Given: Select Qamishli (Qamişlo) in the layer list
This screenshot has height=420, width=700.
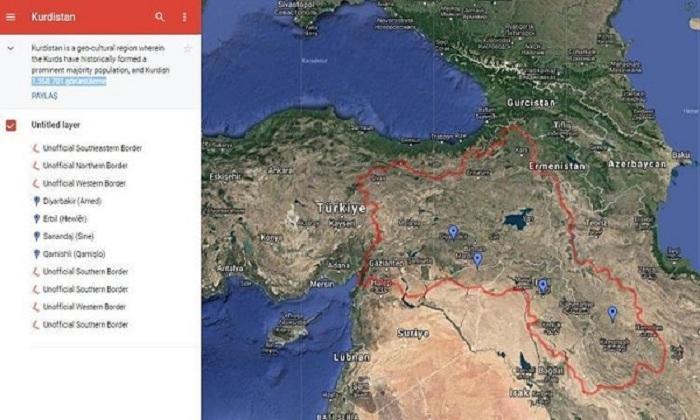Looking at the screenshot, I should 76,254.
